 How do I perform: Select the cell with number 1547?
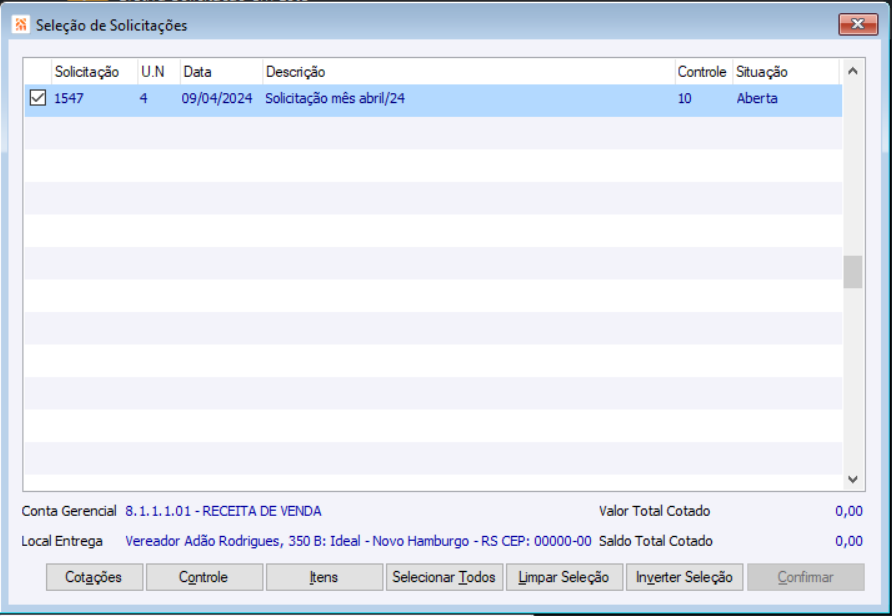pyautogui.click(x=69, y=98)
